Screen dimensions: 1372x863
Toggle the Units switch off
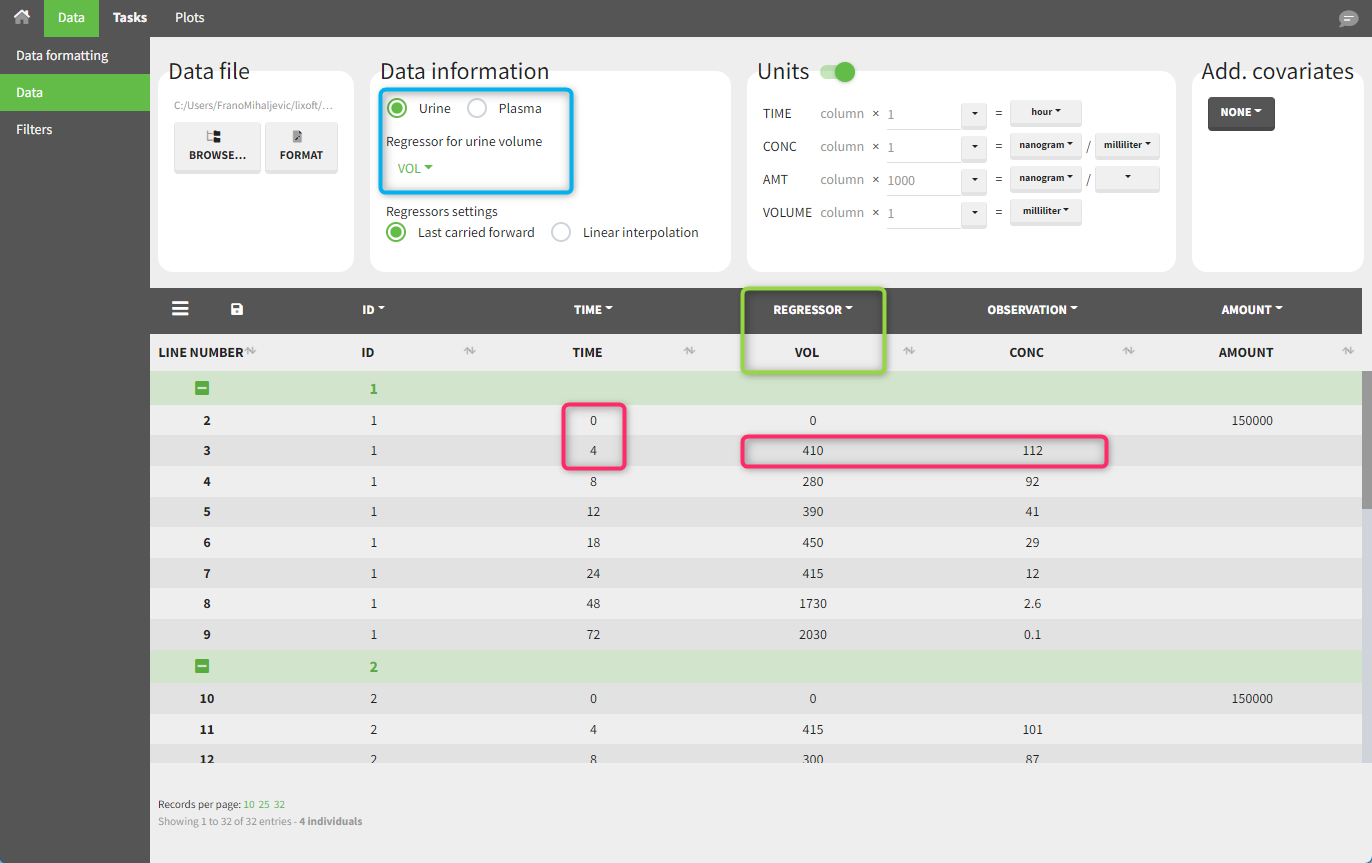(x=838, y=72)
